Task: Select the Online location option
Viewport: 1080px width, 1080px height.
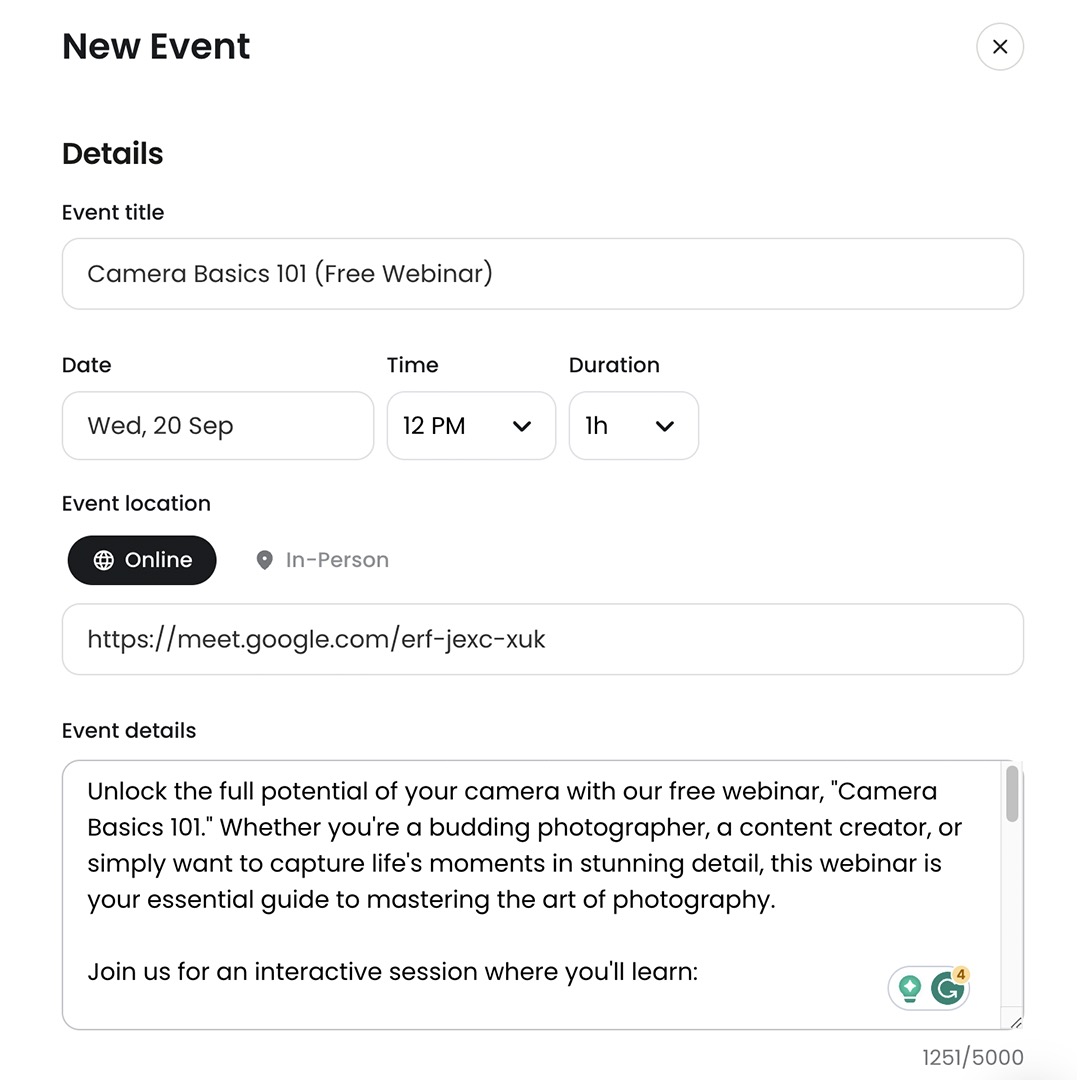Action: pyautogui.click(x=141, y=560)
